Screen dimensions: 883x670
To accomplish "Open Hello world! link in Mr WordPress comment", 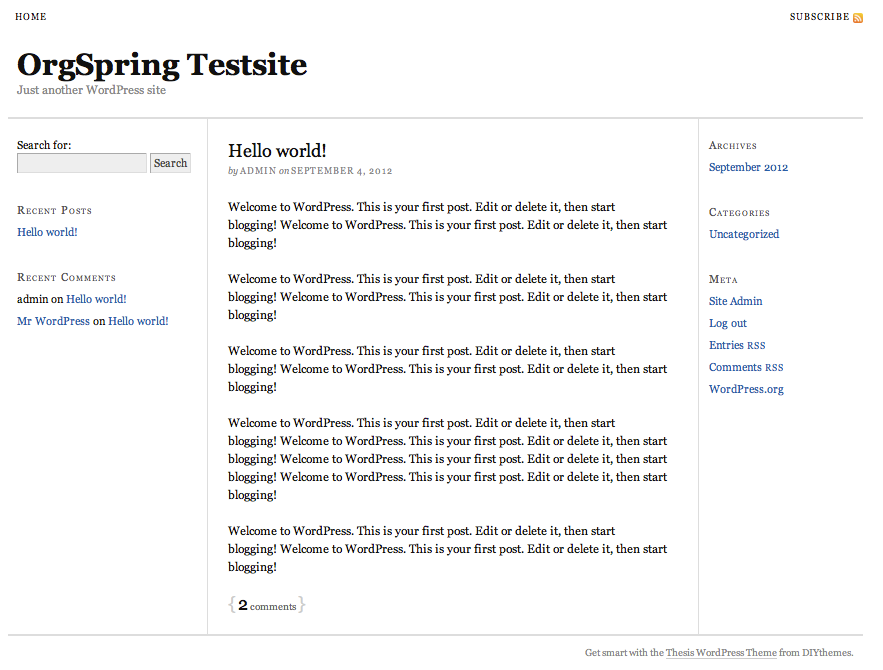I will [138, 321].
